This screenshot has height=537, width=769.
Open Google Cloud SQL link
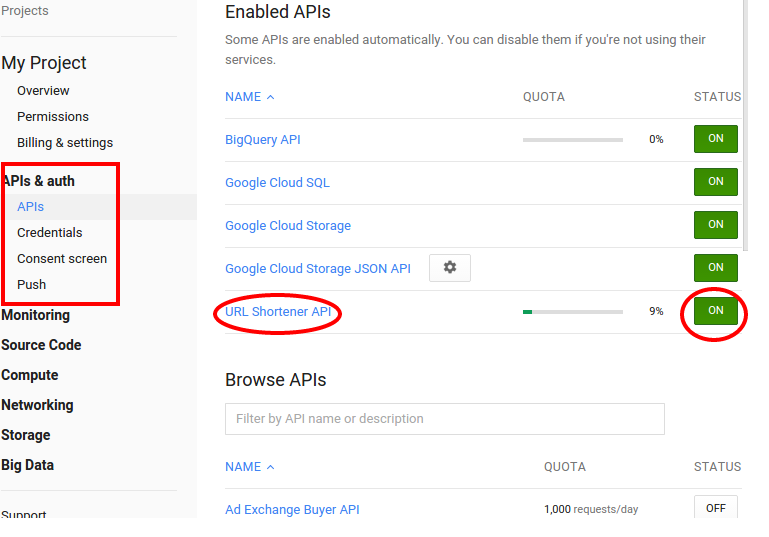tap(277, 183)
